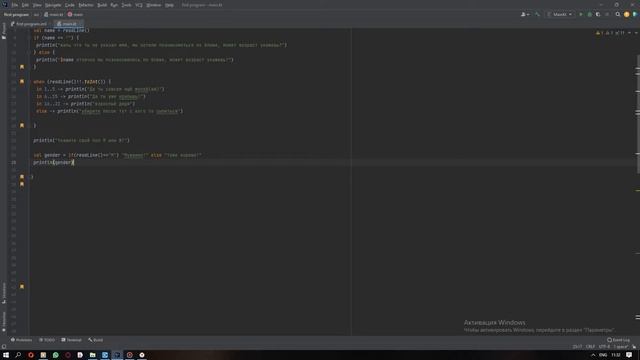640x360 pixels.
Task: Open the Navigate menu
Action: point(53,5)
